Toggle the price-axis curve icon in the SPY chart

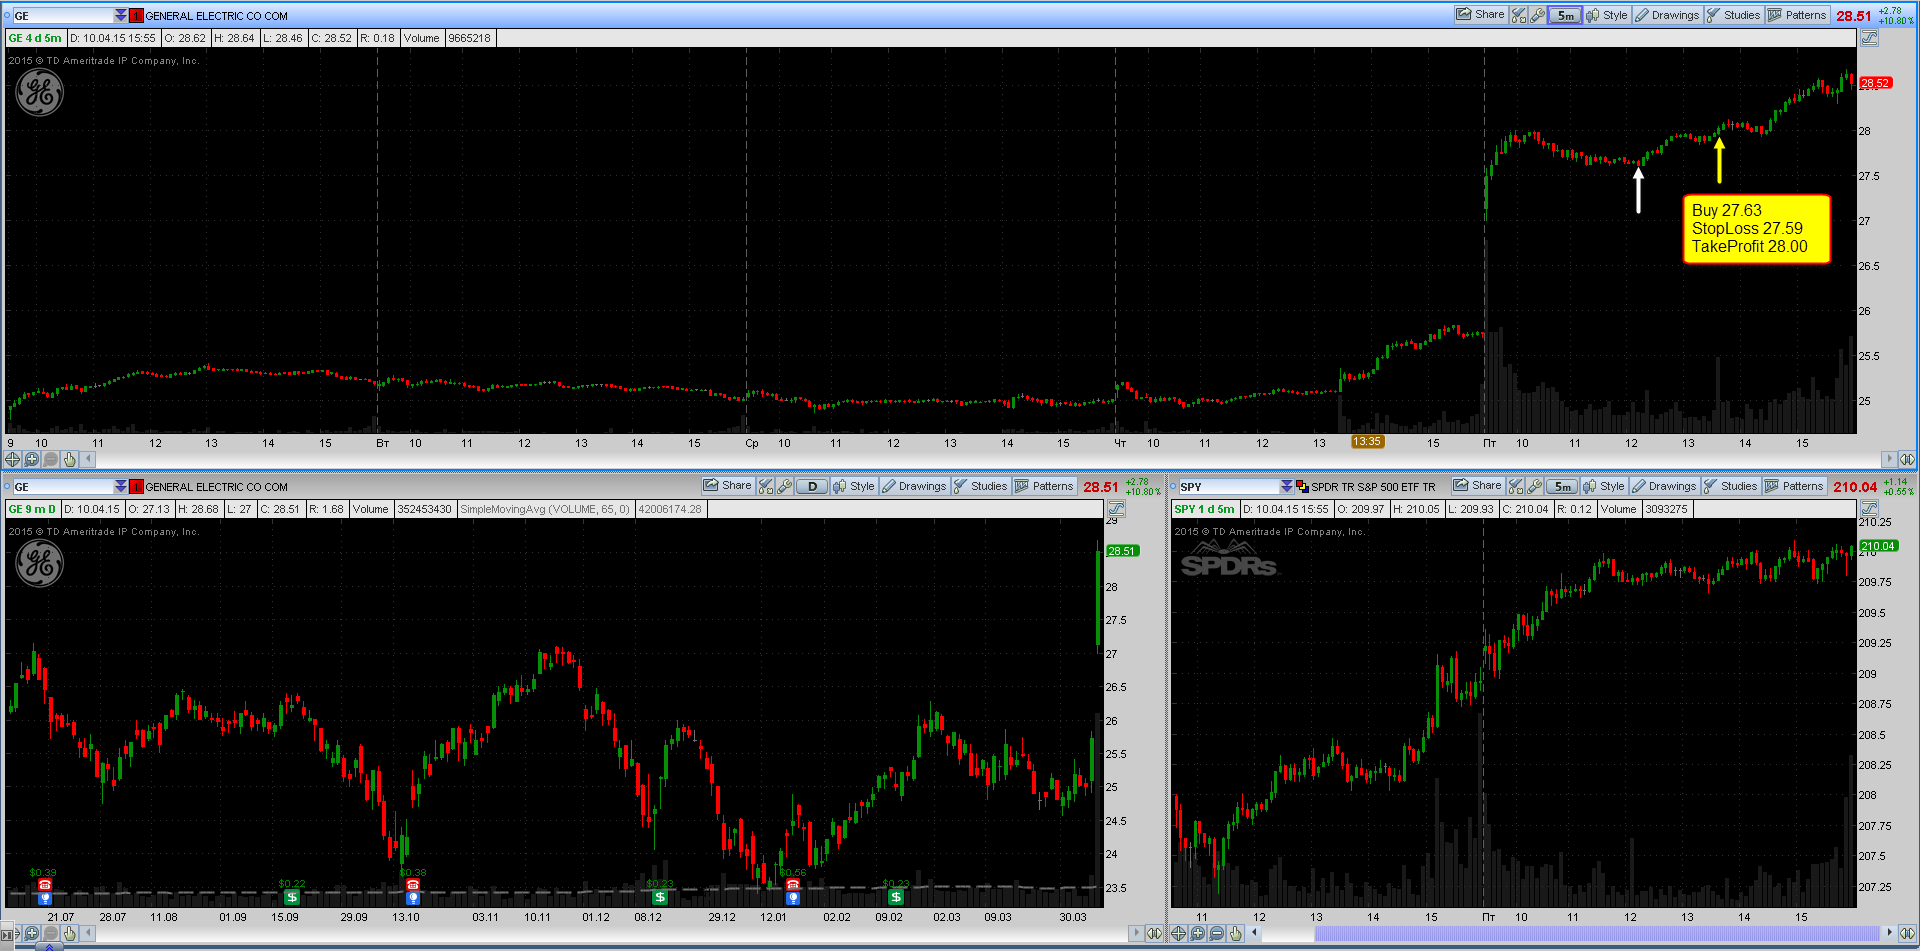pos(1869,509)
